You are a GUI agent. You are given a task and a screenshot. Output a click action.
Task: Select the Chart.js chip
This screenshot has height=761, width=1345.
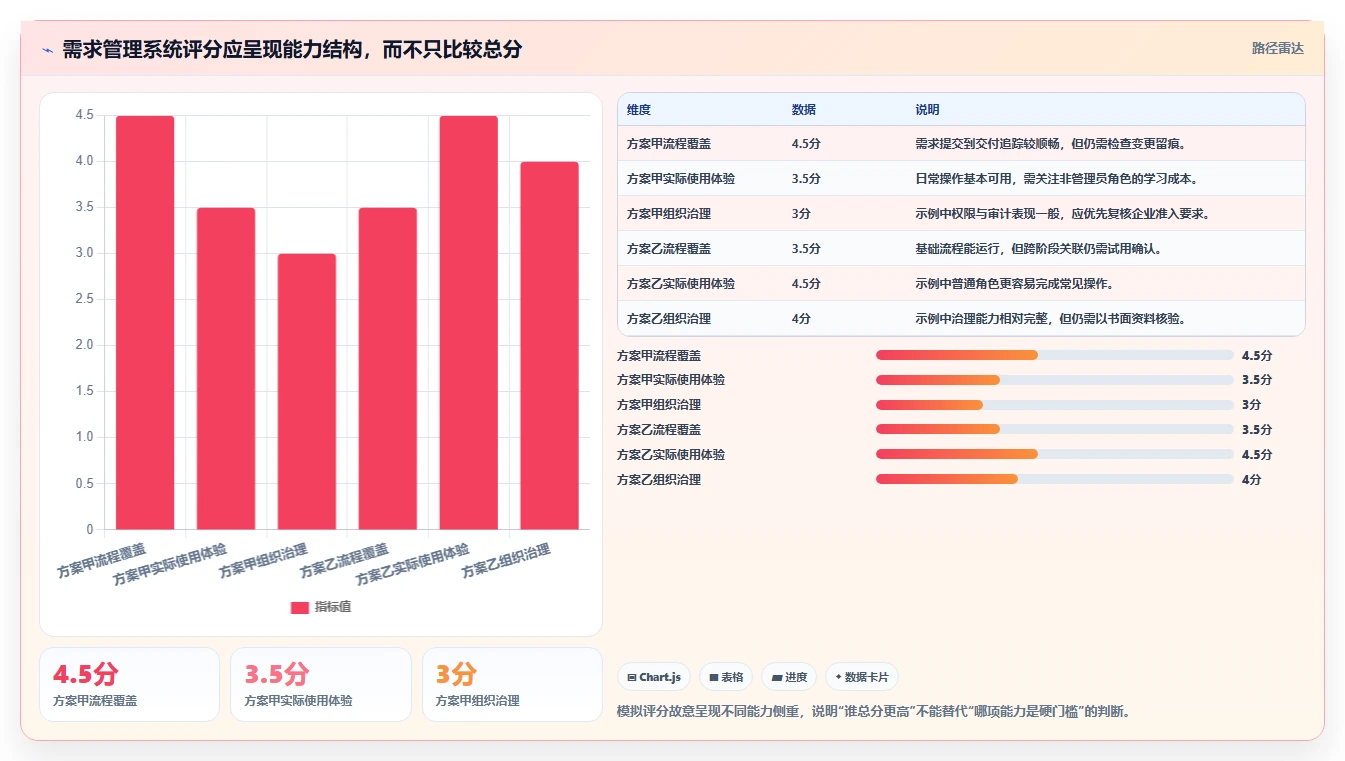(654, 677)
